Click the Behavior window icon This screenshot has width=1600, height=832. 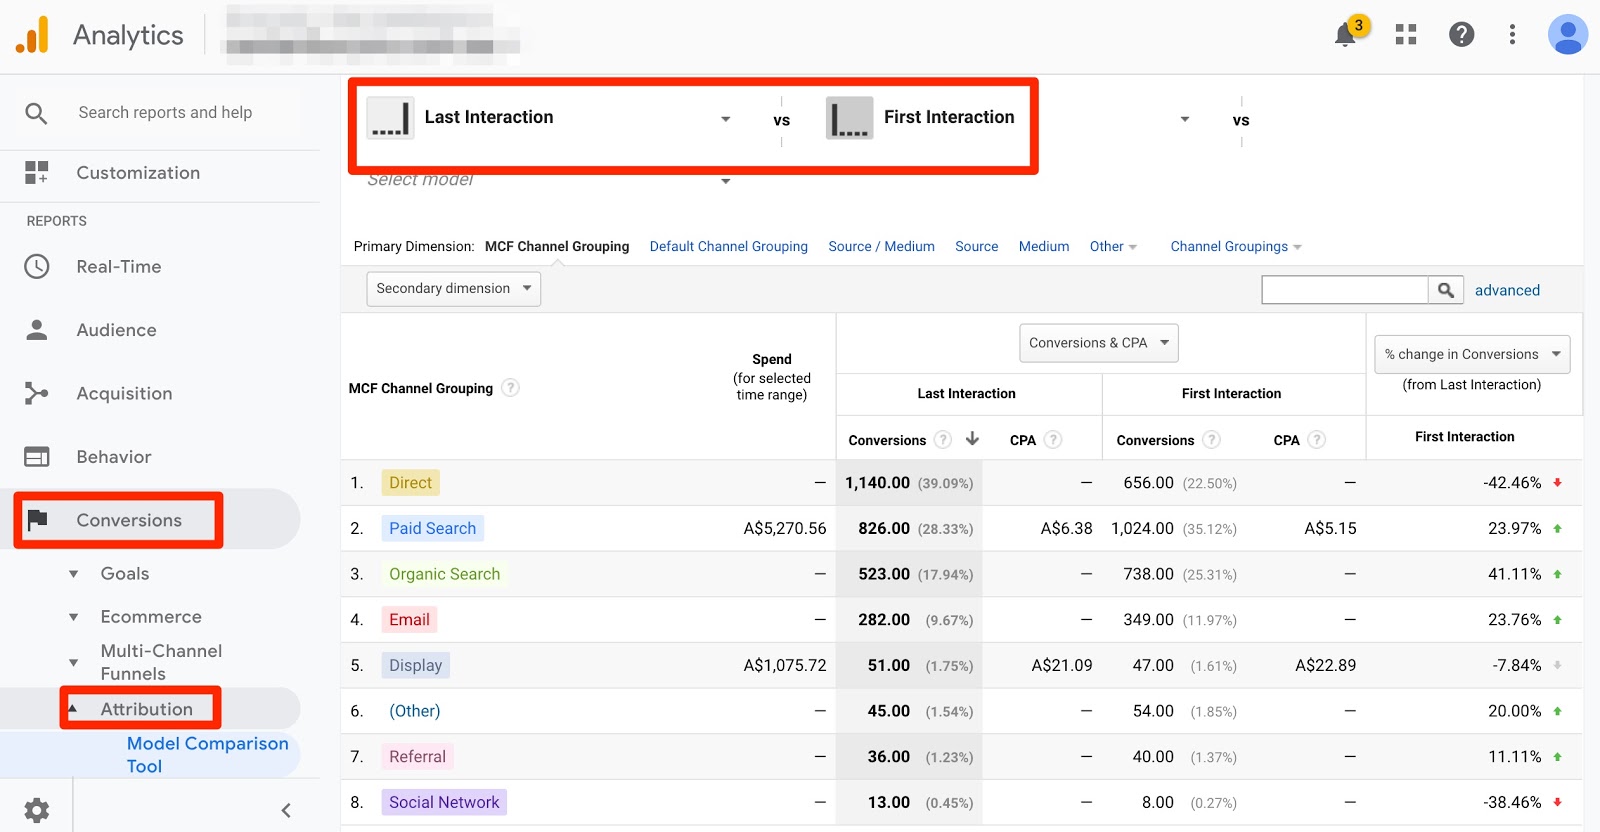tap(36, 457)
